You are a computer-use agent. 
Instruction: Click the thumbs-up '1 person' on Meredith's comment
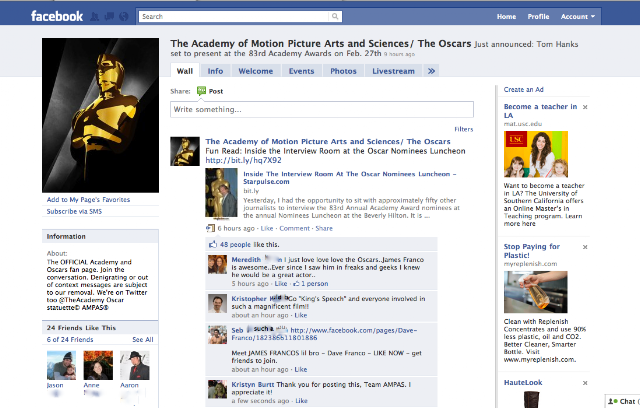click(311, 284)
